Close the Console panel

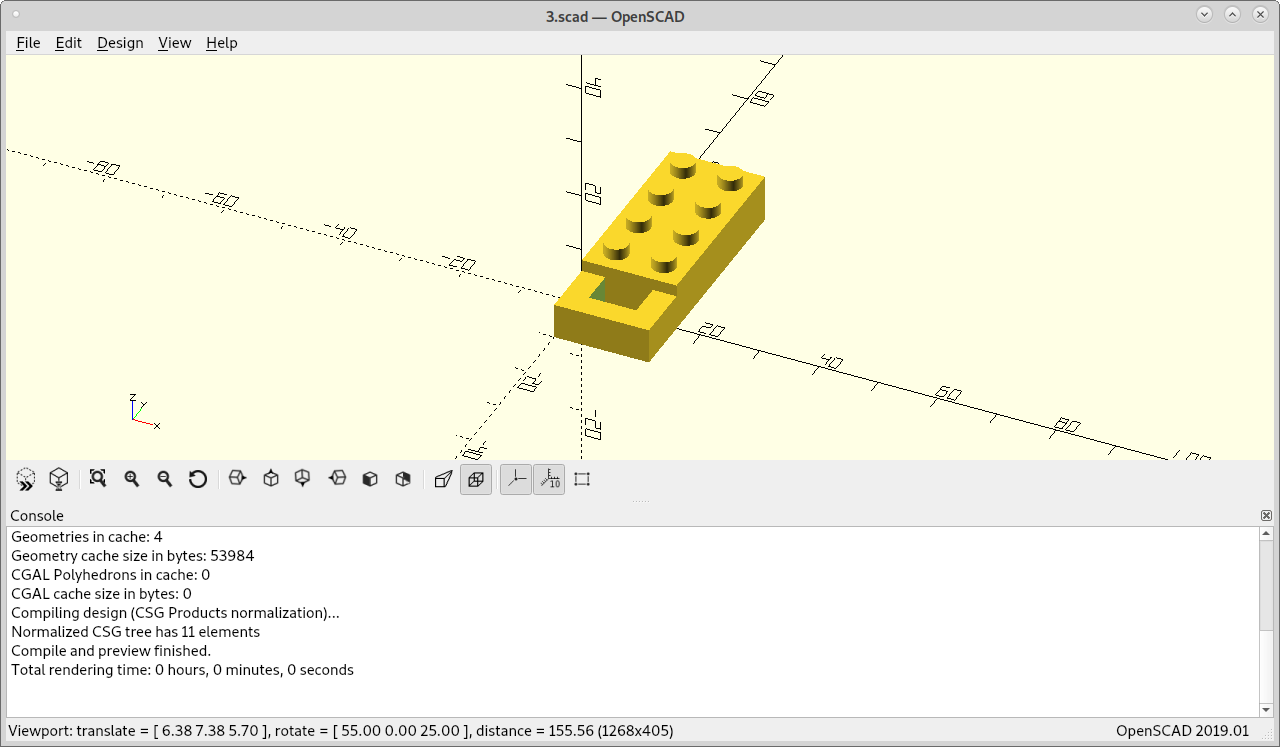coord(1265,515)
